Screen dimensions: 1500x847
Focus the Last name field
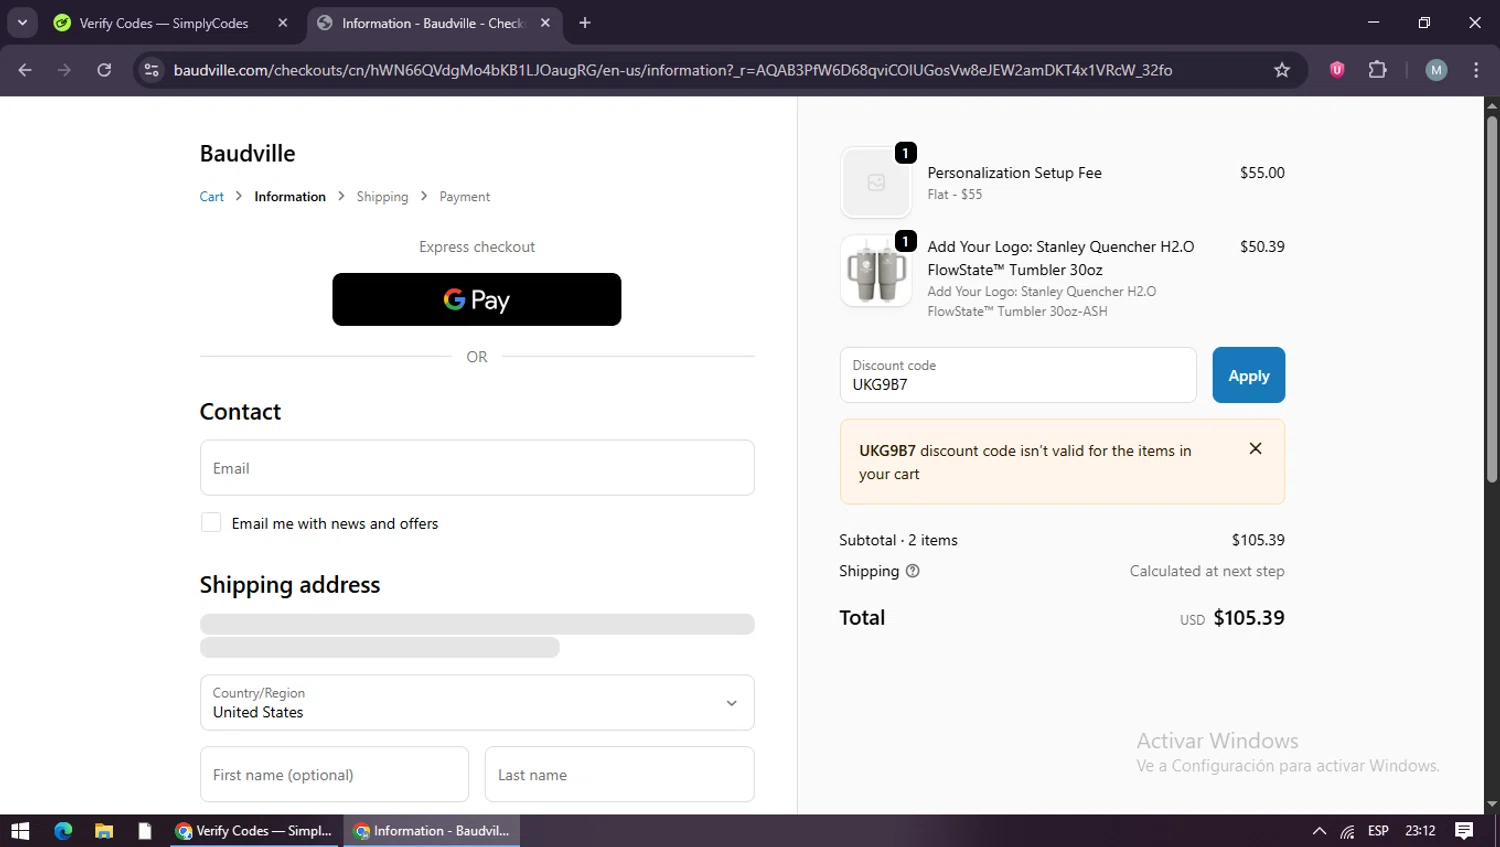coord(619,774)
